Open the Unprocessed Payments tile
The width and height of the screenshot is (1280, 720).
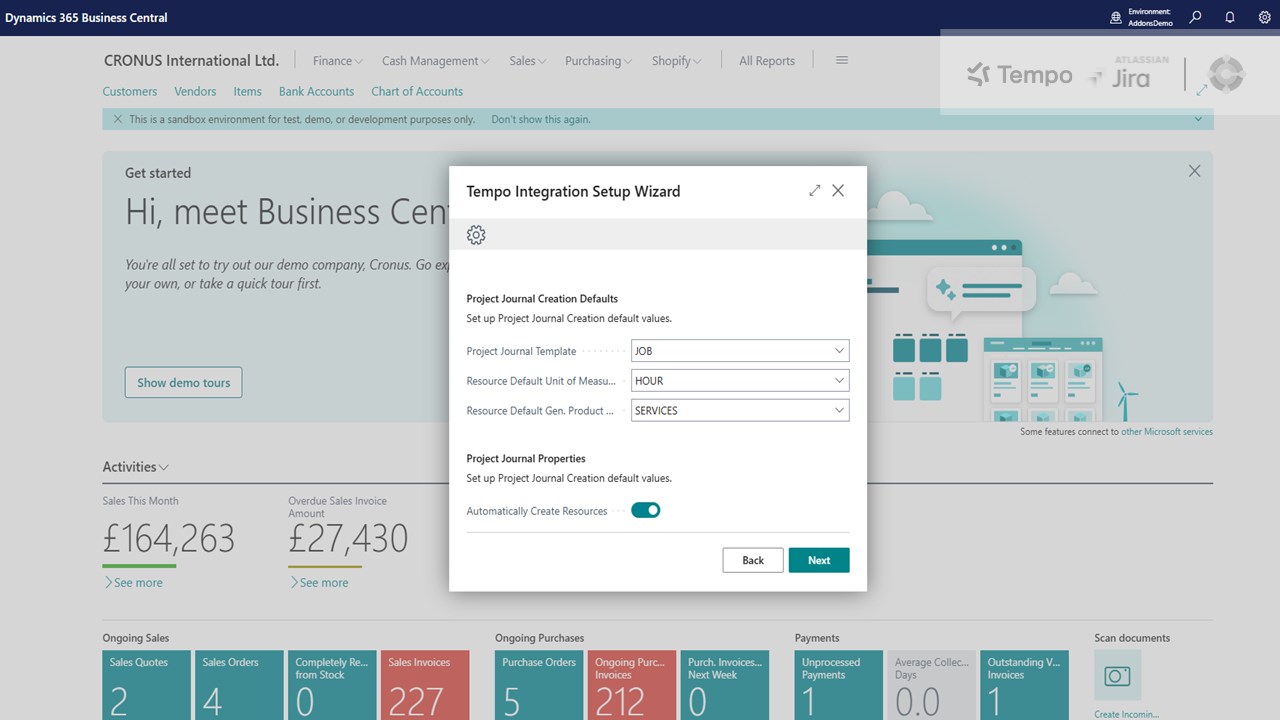point(839,685)
